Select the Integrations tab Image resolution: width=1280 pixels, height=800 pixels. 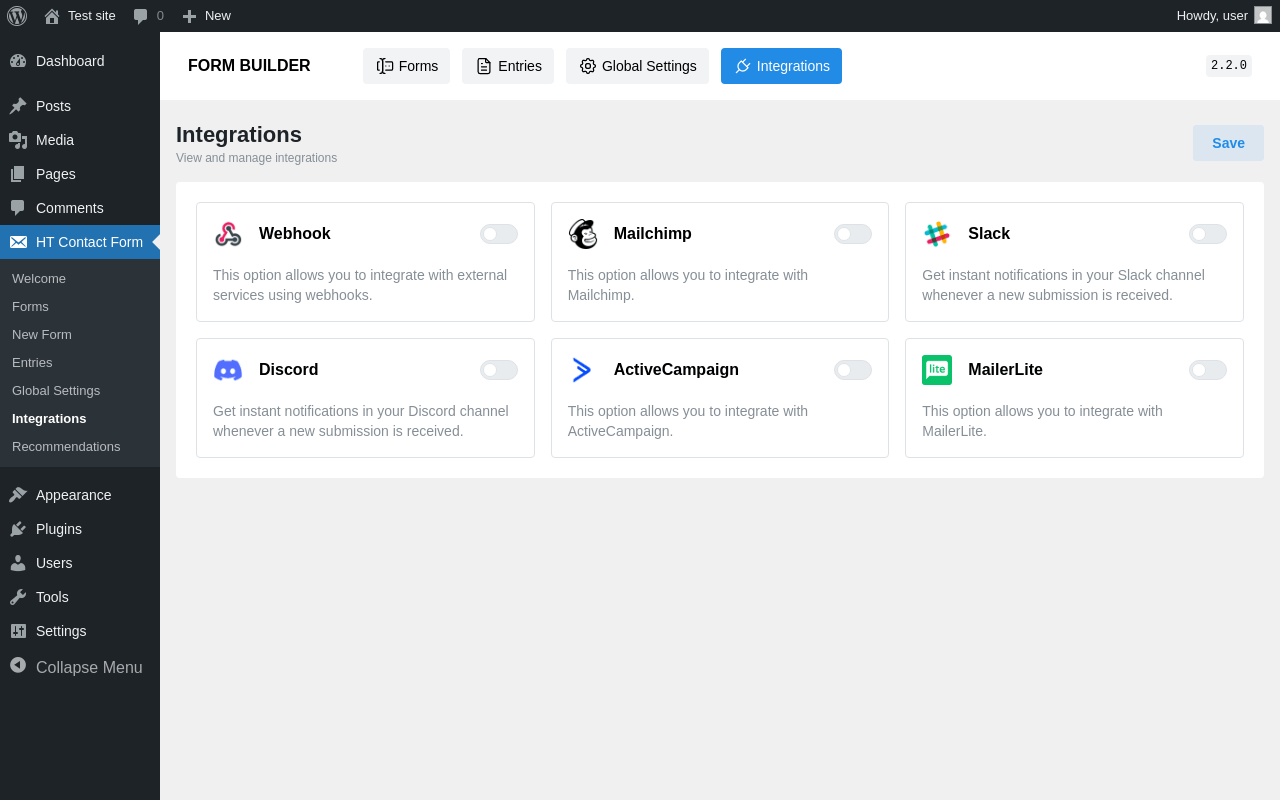click(x=781, y=66)
